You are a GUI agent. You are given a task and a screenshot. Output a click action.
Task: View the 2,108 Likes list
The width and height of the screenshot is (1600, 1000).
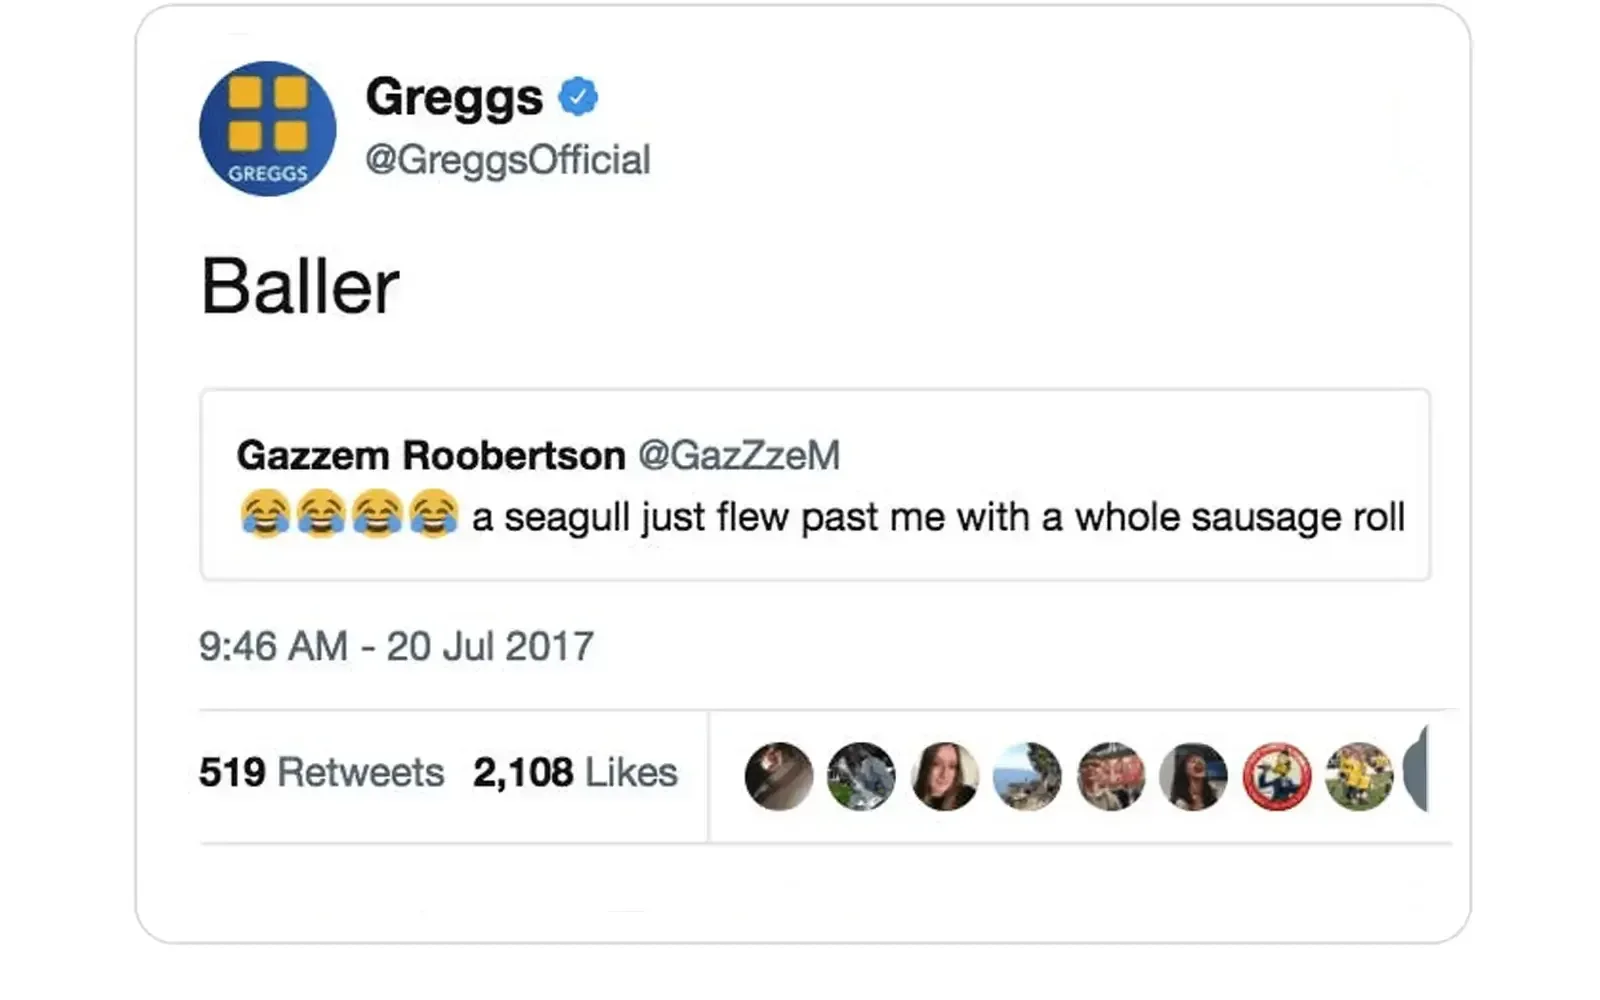coord(575,772)
